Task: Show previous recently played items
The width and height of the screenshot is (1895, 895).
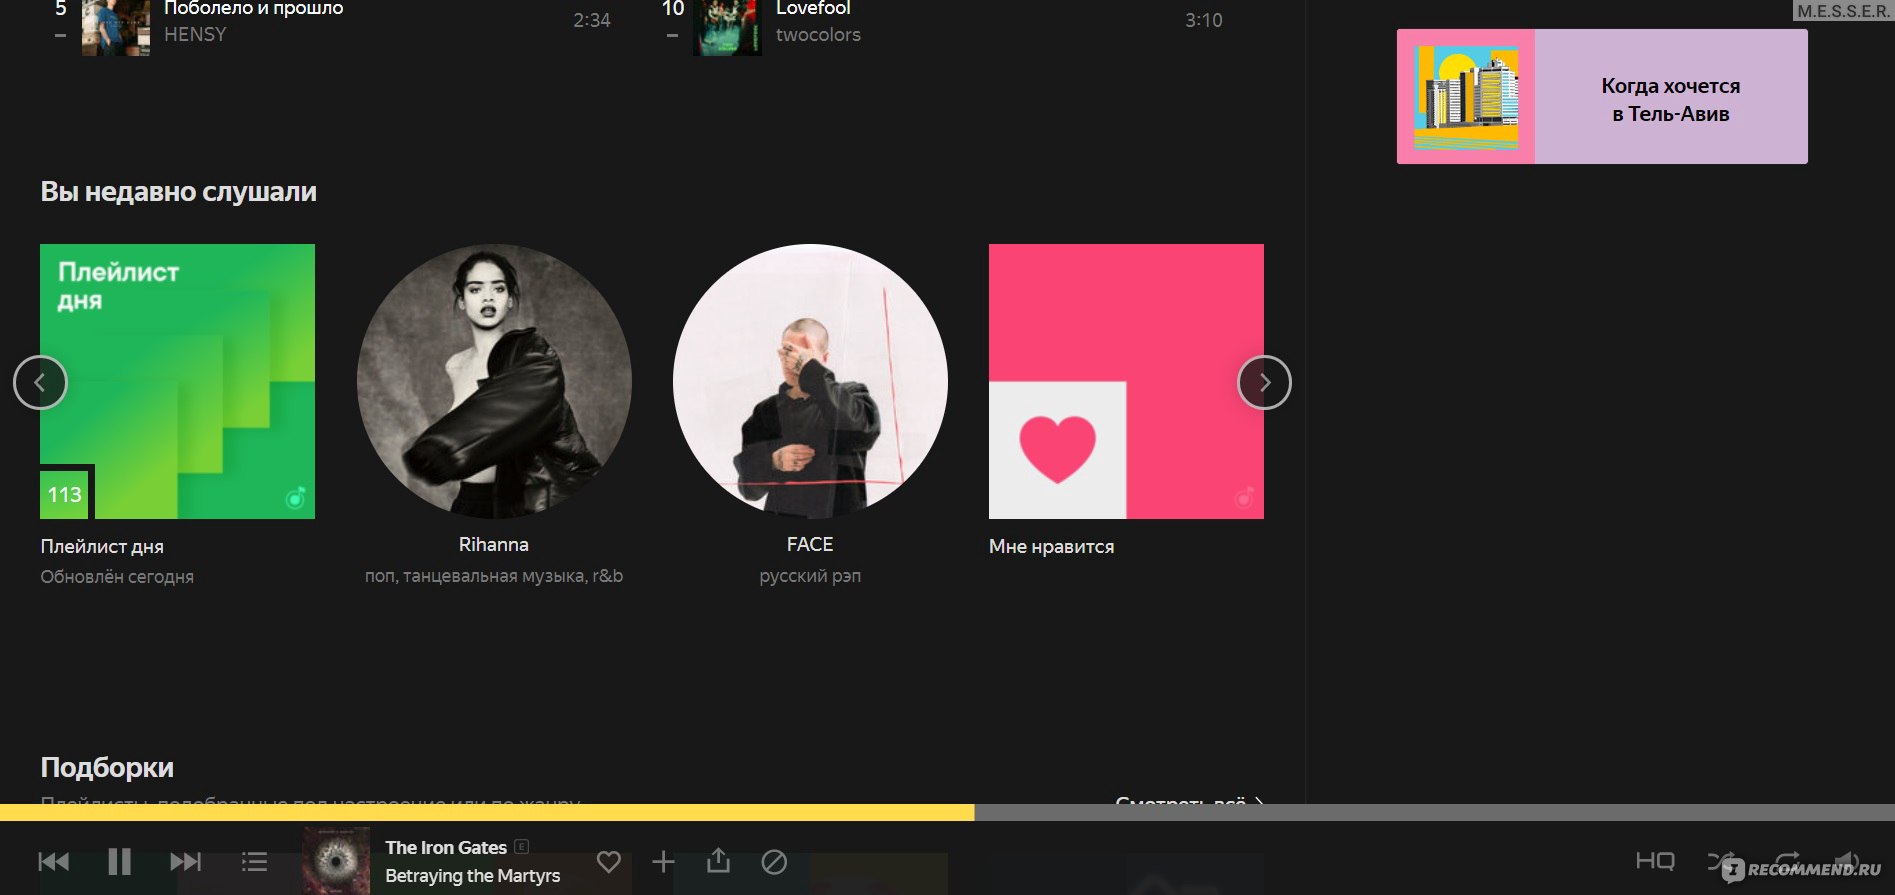Action: [x=40, y=382]
